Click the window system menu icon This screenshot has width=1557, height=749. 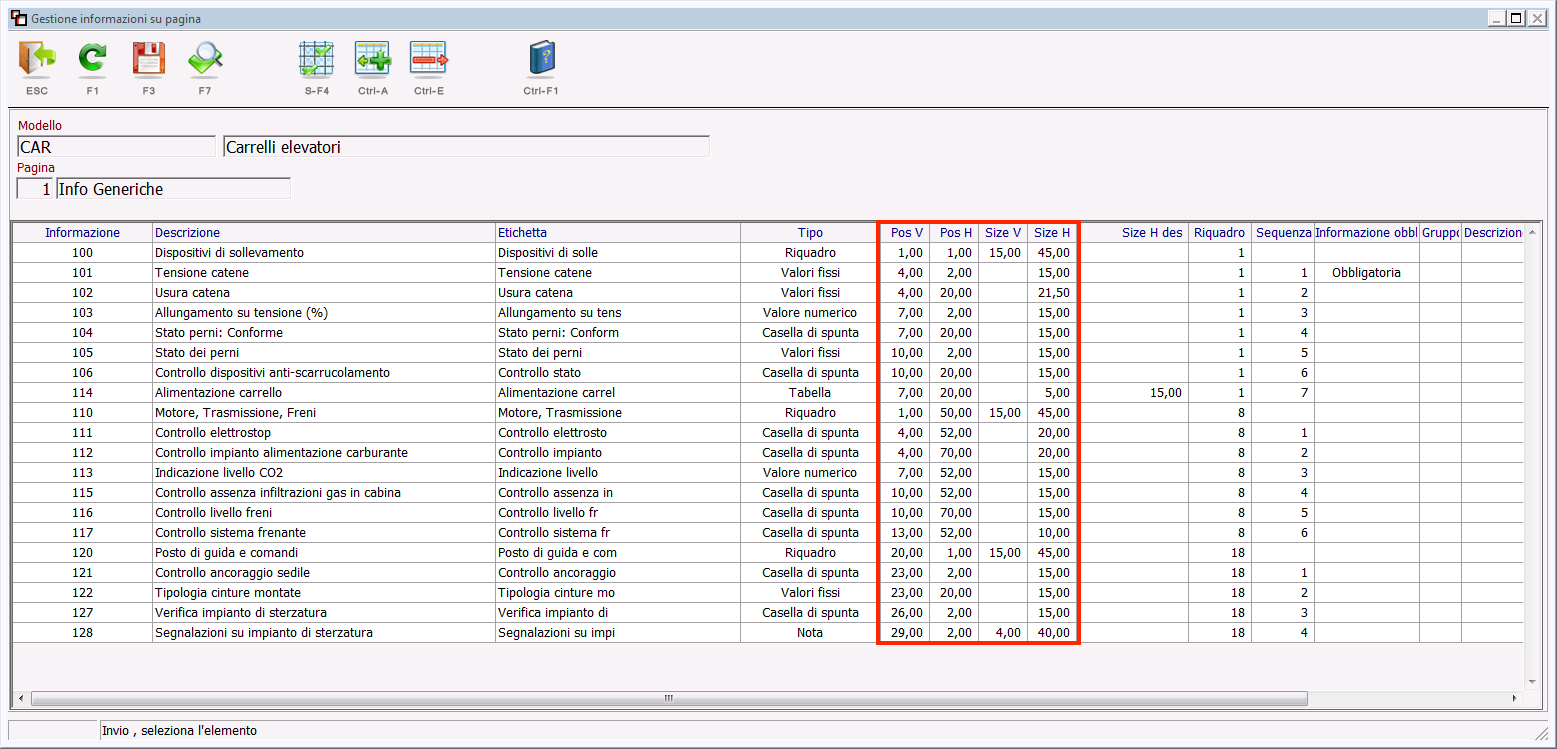tap(18, 18)
